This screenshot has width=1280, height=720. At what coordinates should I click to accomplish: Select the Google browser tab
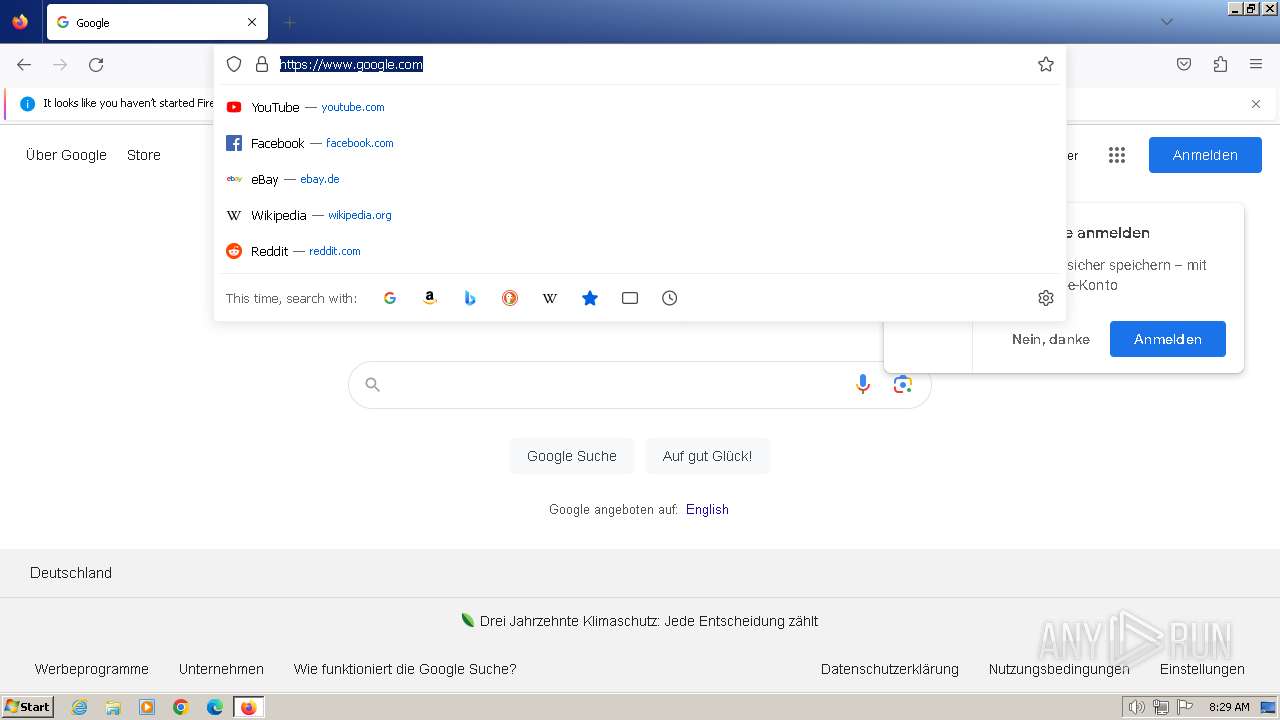tap(157, 22)
